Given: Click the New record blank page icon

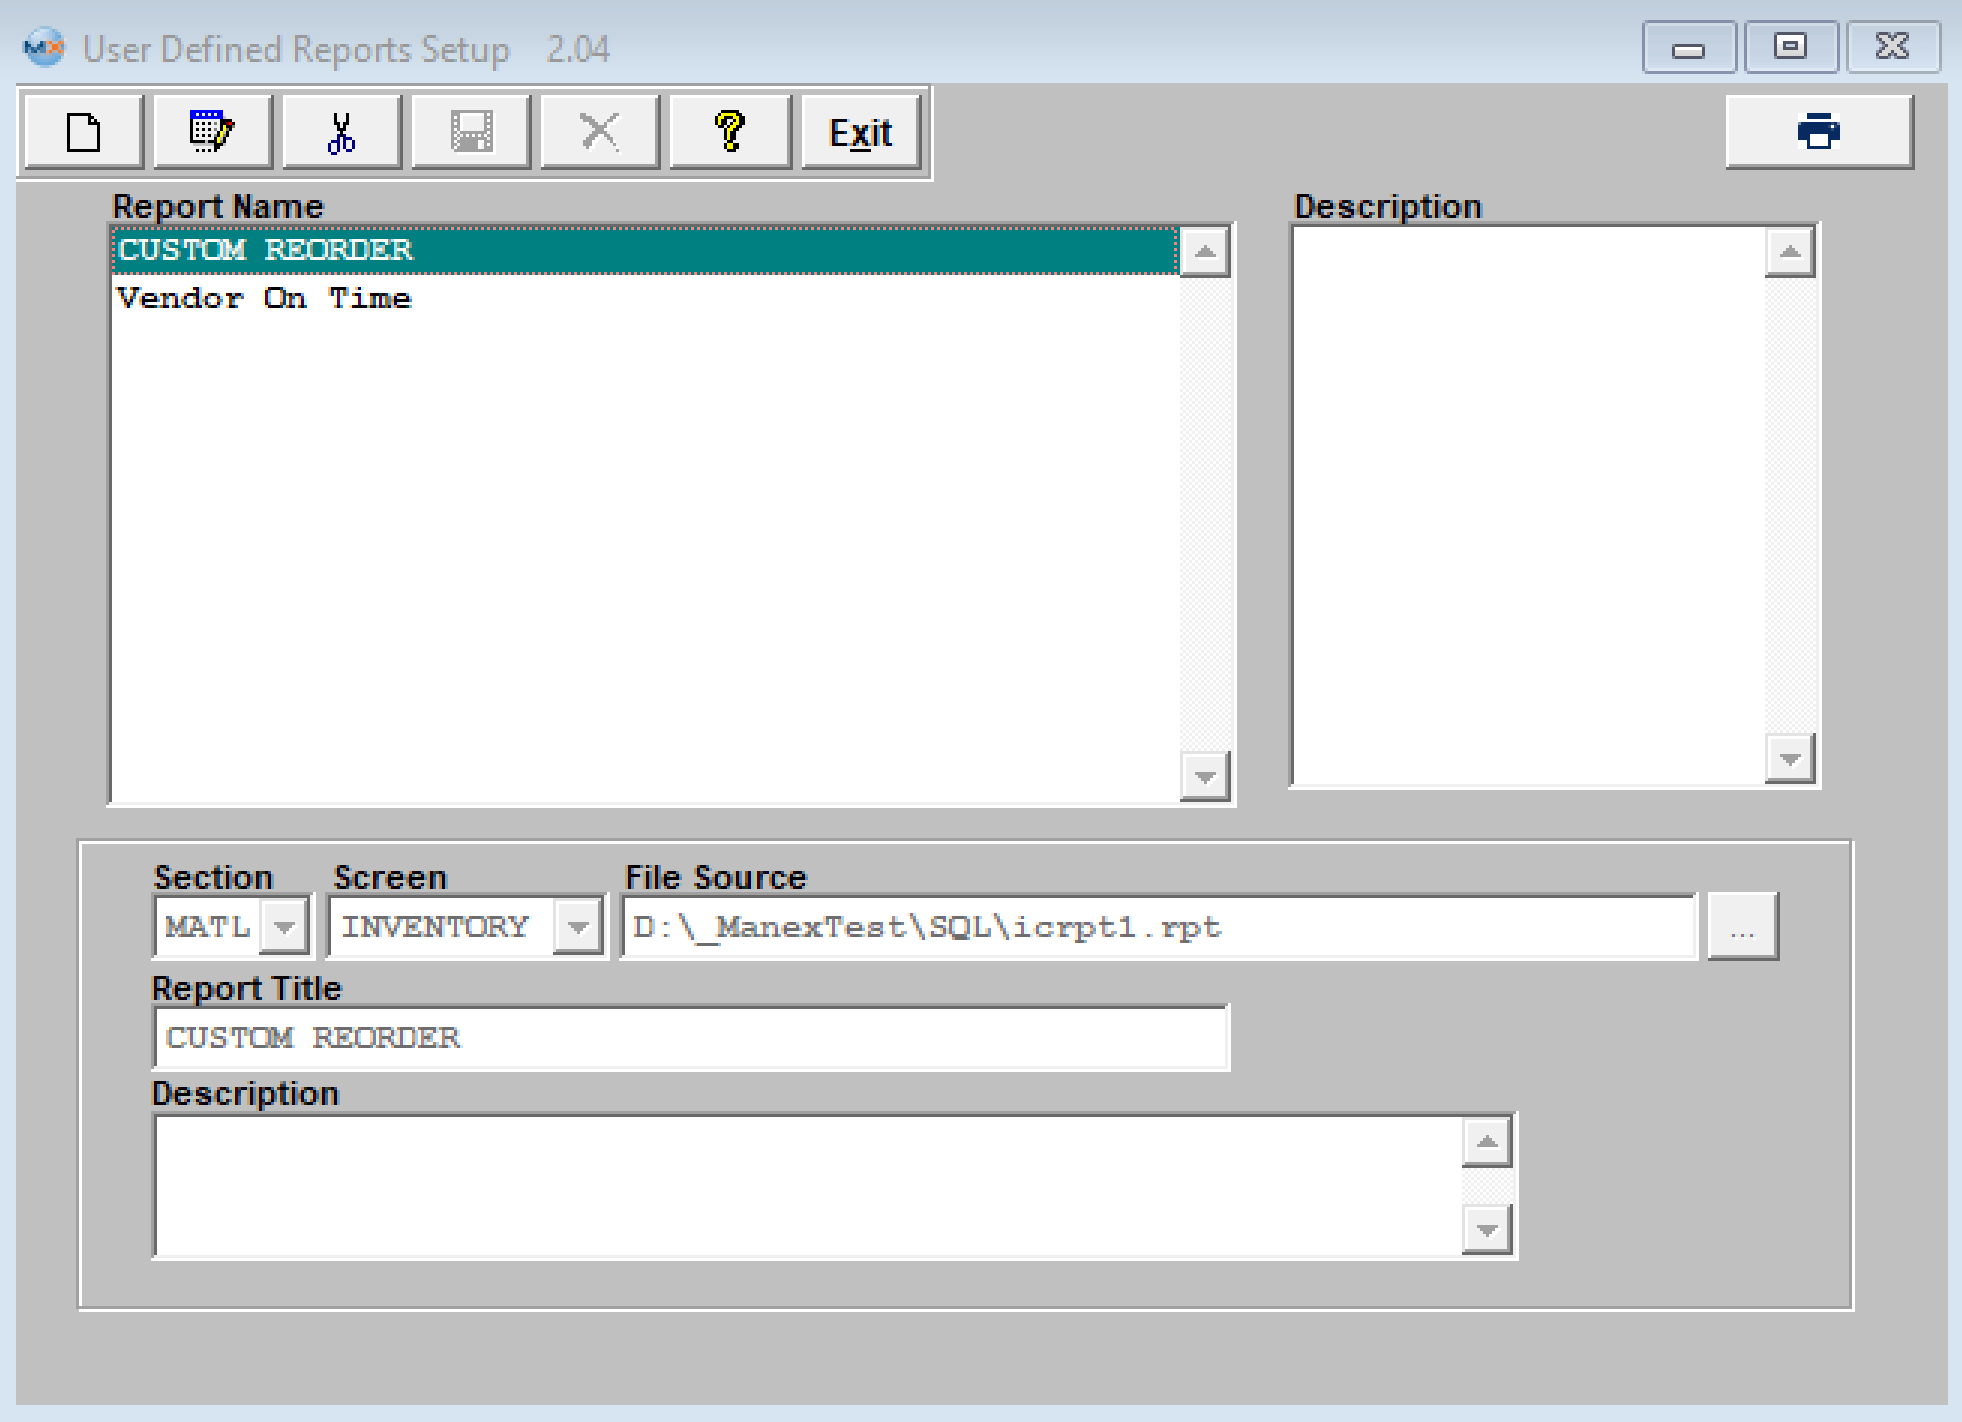Looking at the screenshot, I should pyautogui.click(x=84, y=132).
